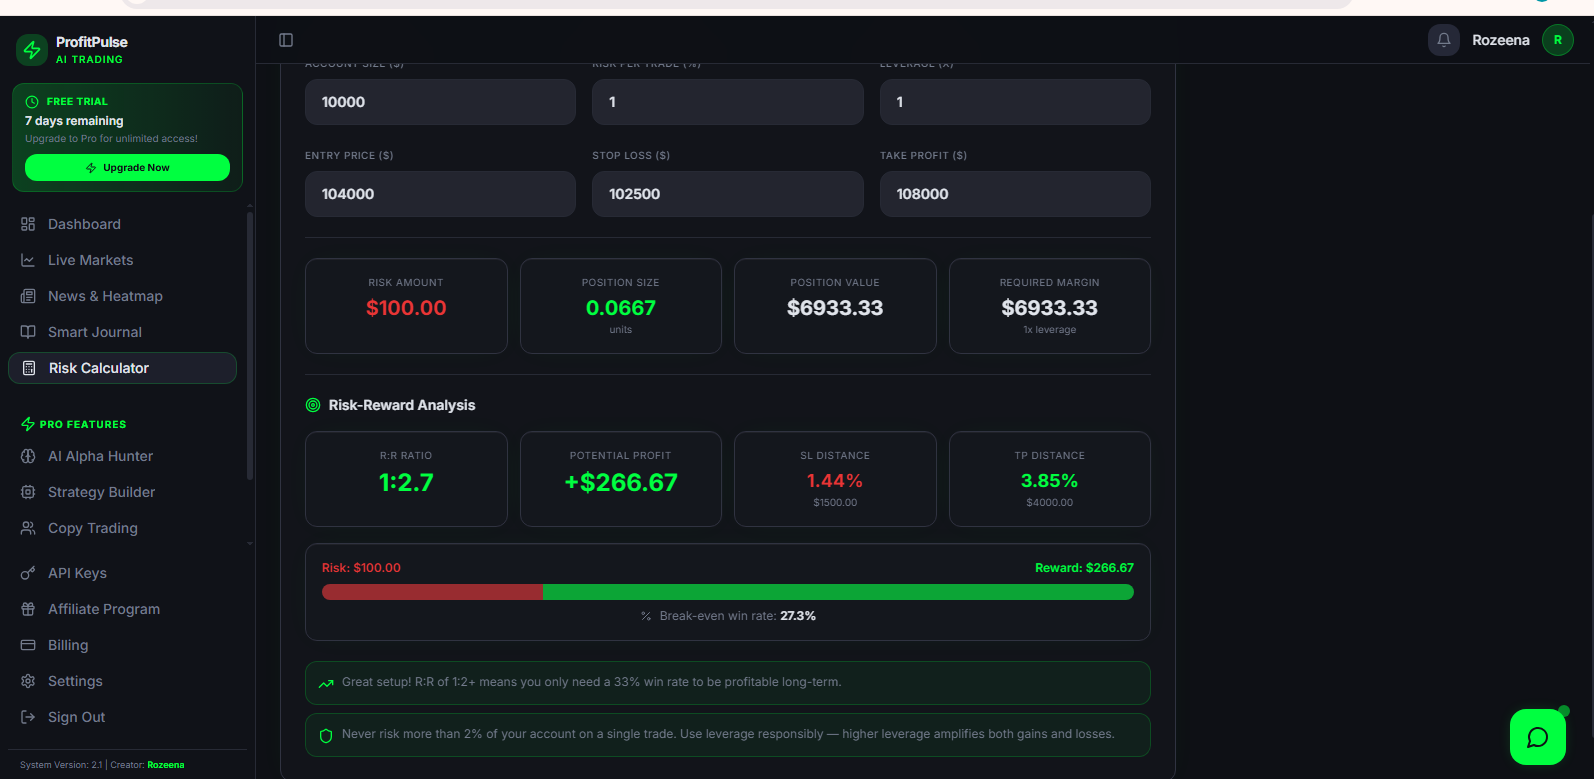Click the AI Alpha Hunter brain icon
Viewport: 1594px width, 779px height.
point(28,456)
